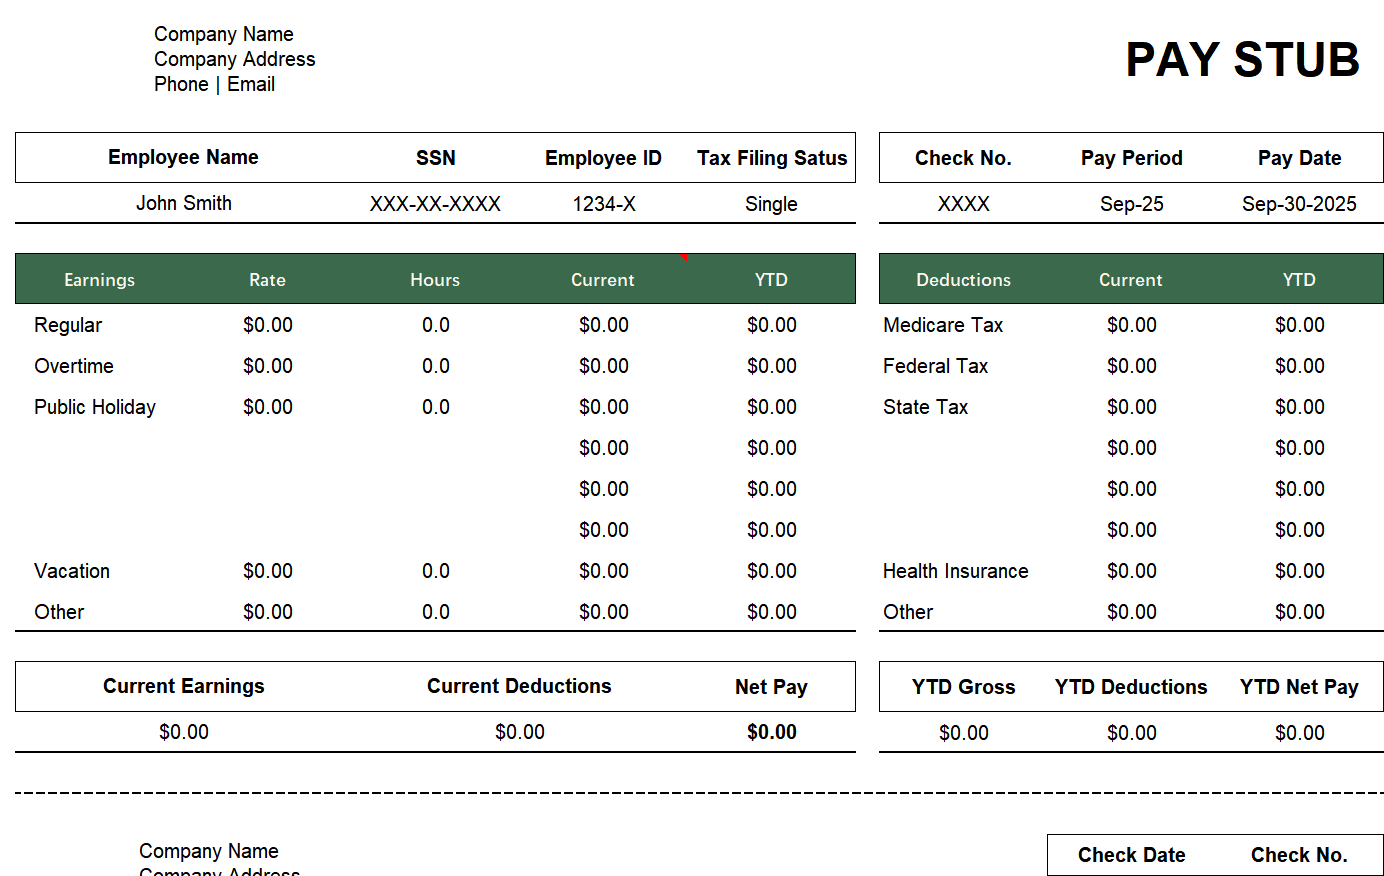Screen dimensions: 1384x876
Task: Select the green Earnings column header
Action: point(99,280)
